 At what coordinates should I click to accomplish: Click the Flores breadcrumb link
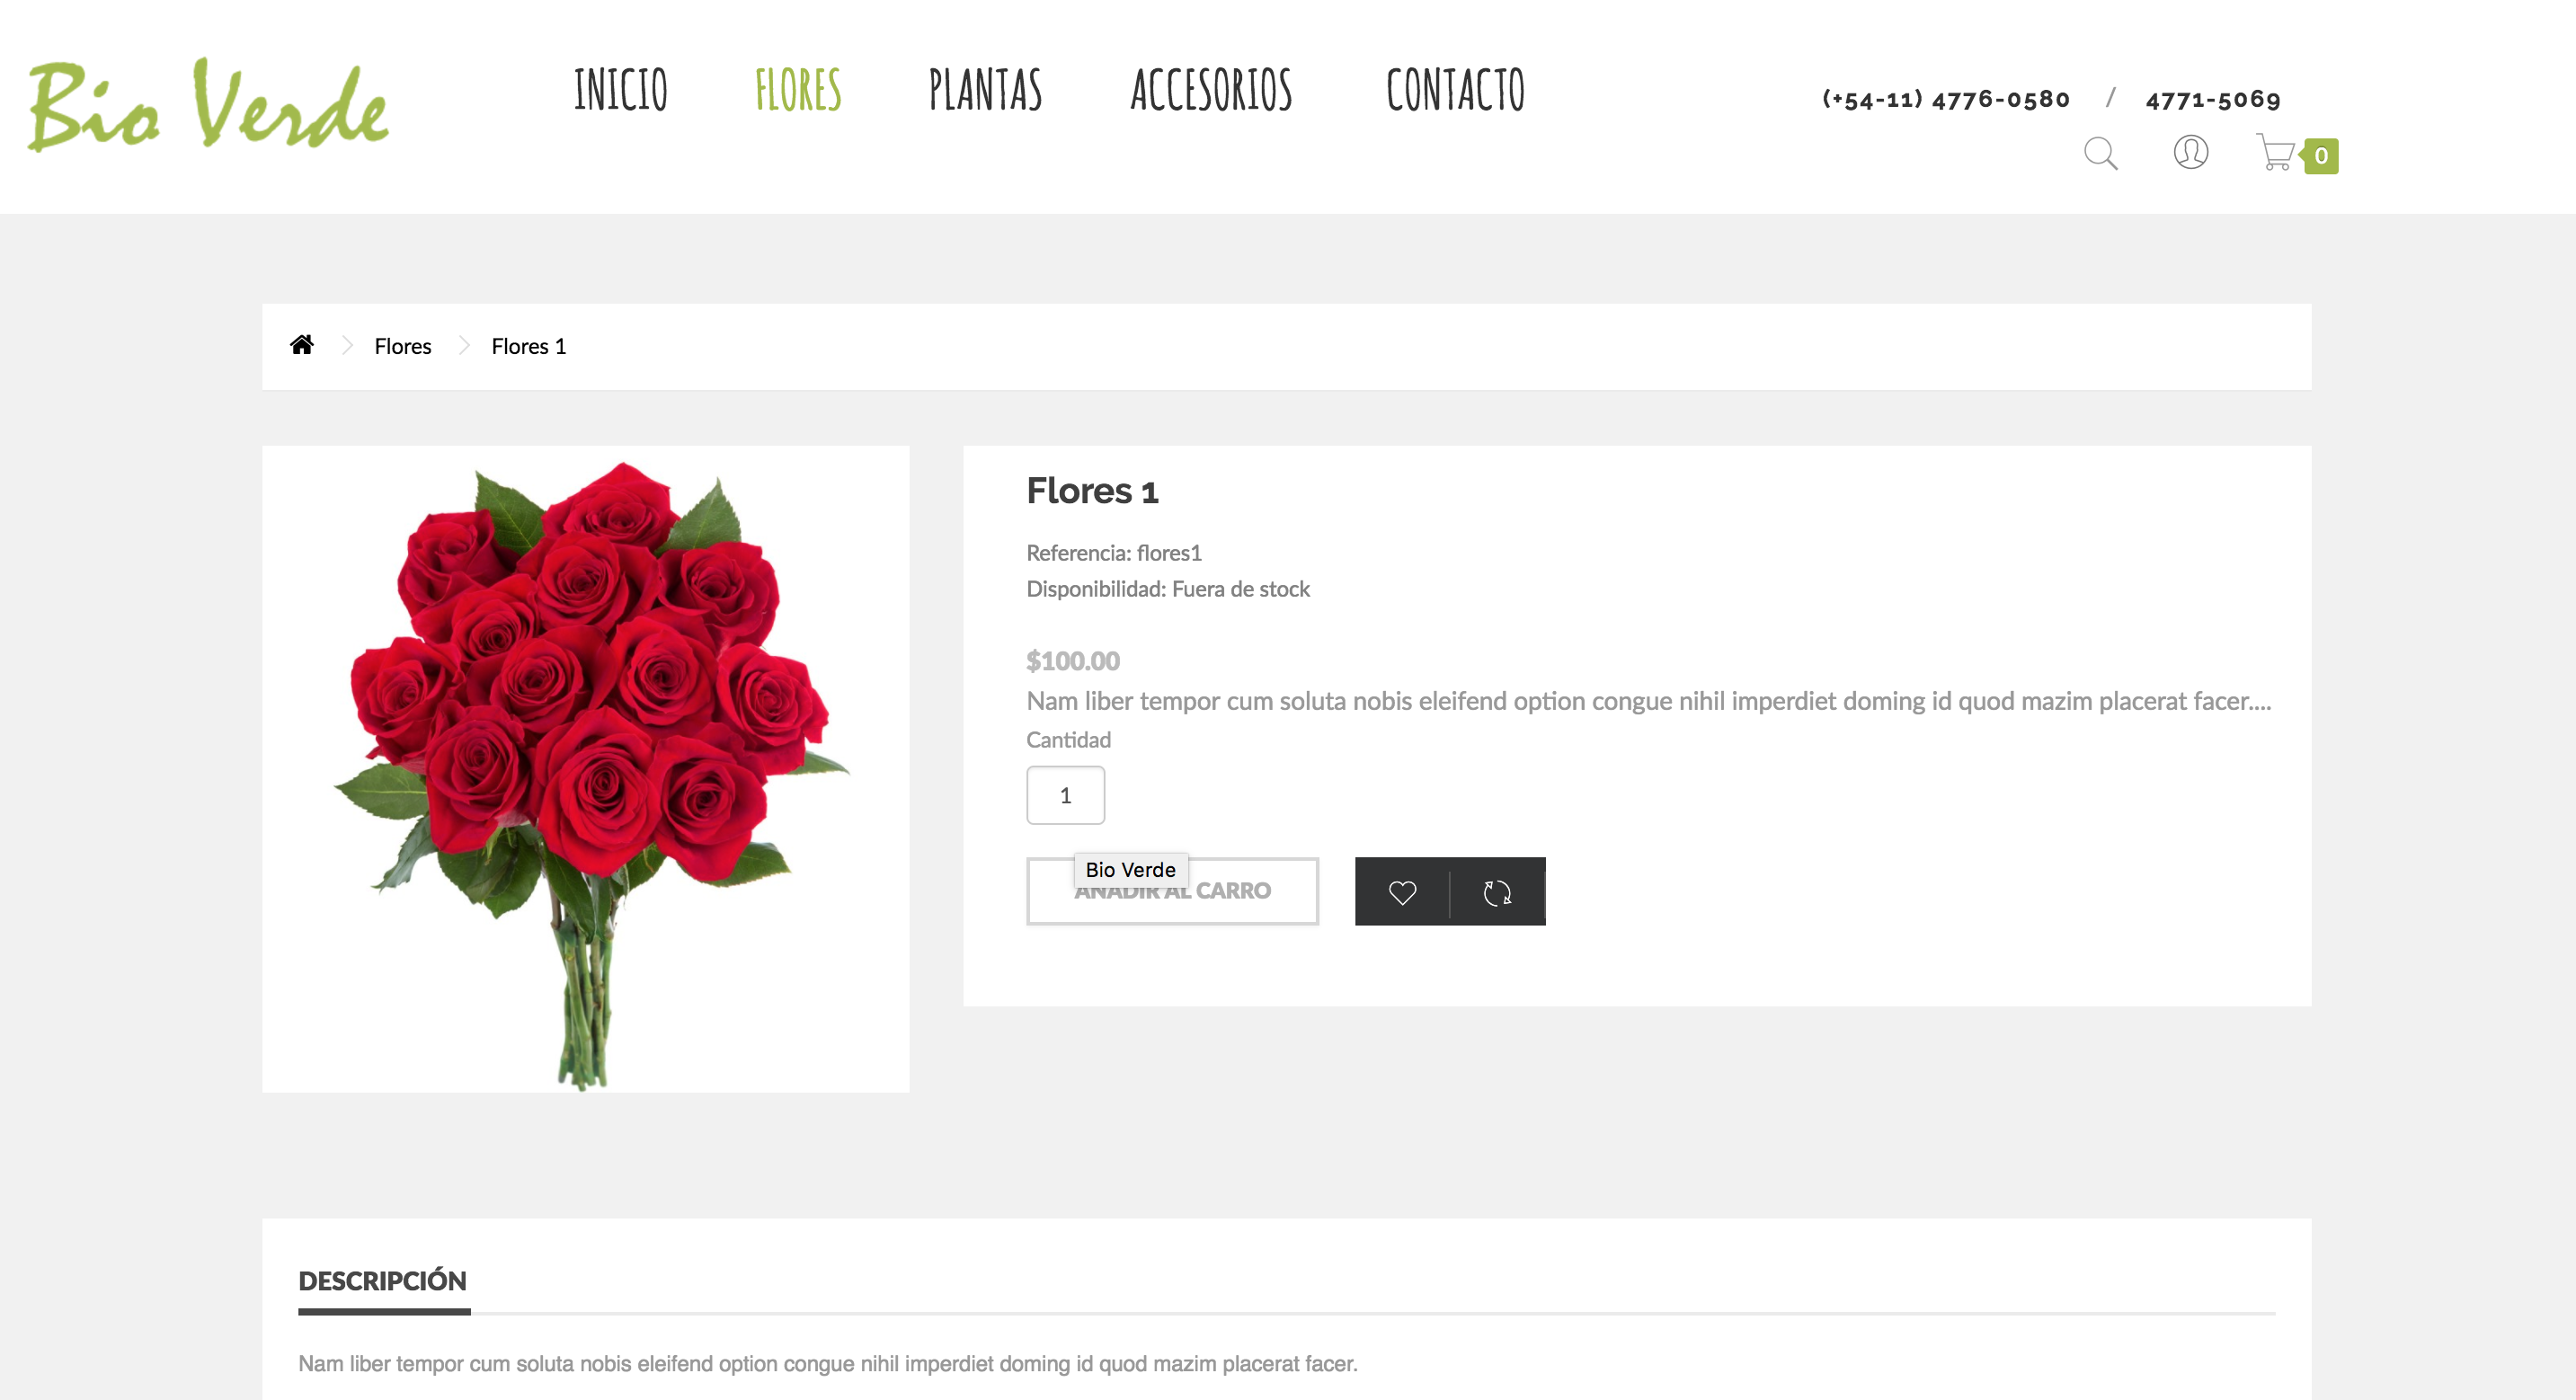point(403,346)
